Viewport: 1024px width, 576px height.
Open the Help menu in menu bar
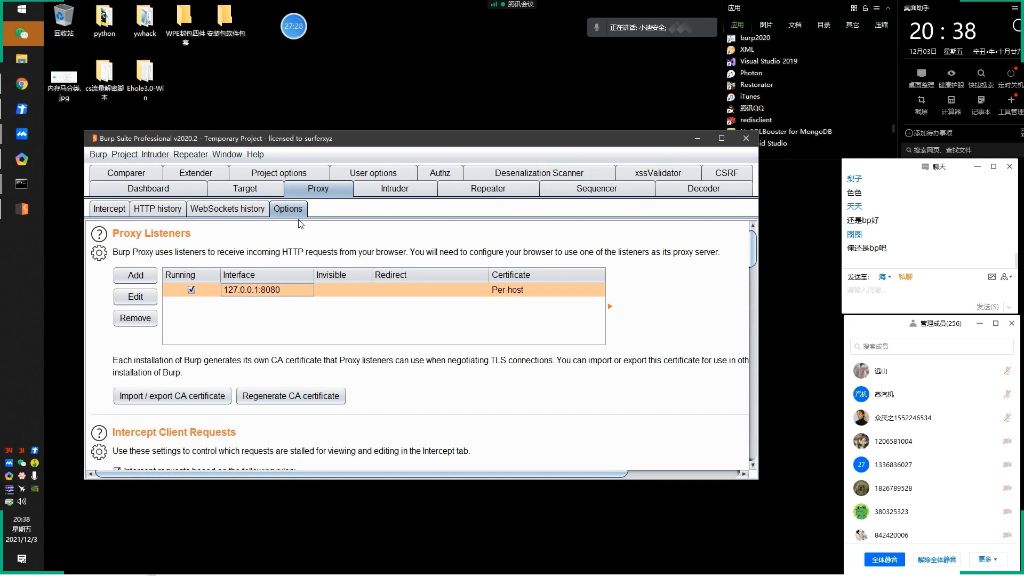tap(255, 155)
